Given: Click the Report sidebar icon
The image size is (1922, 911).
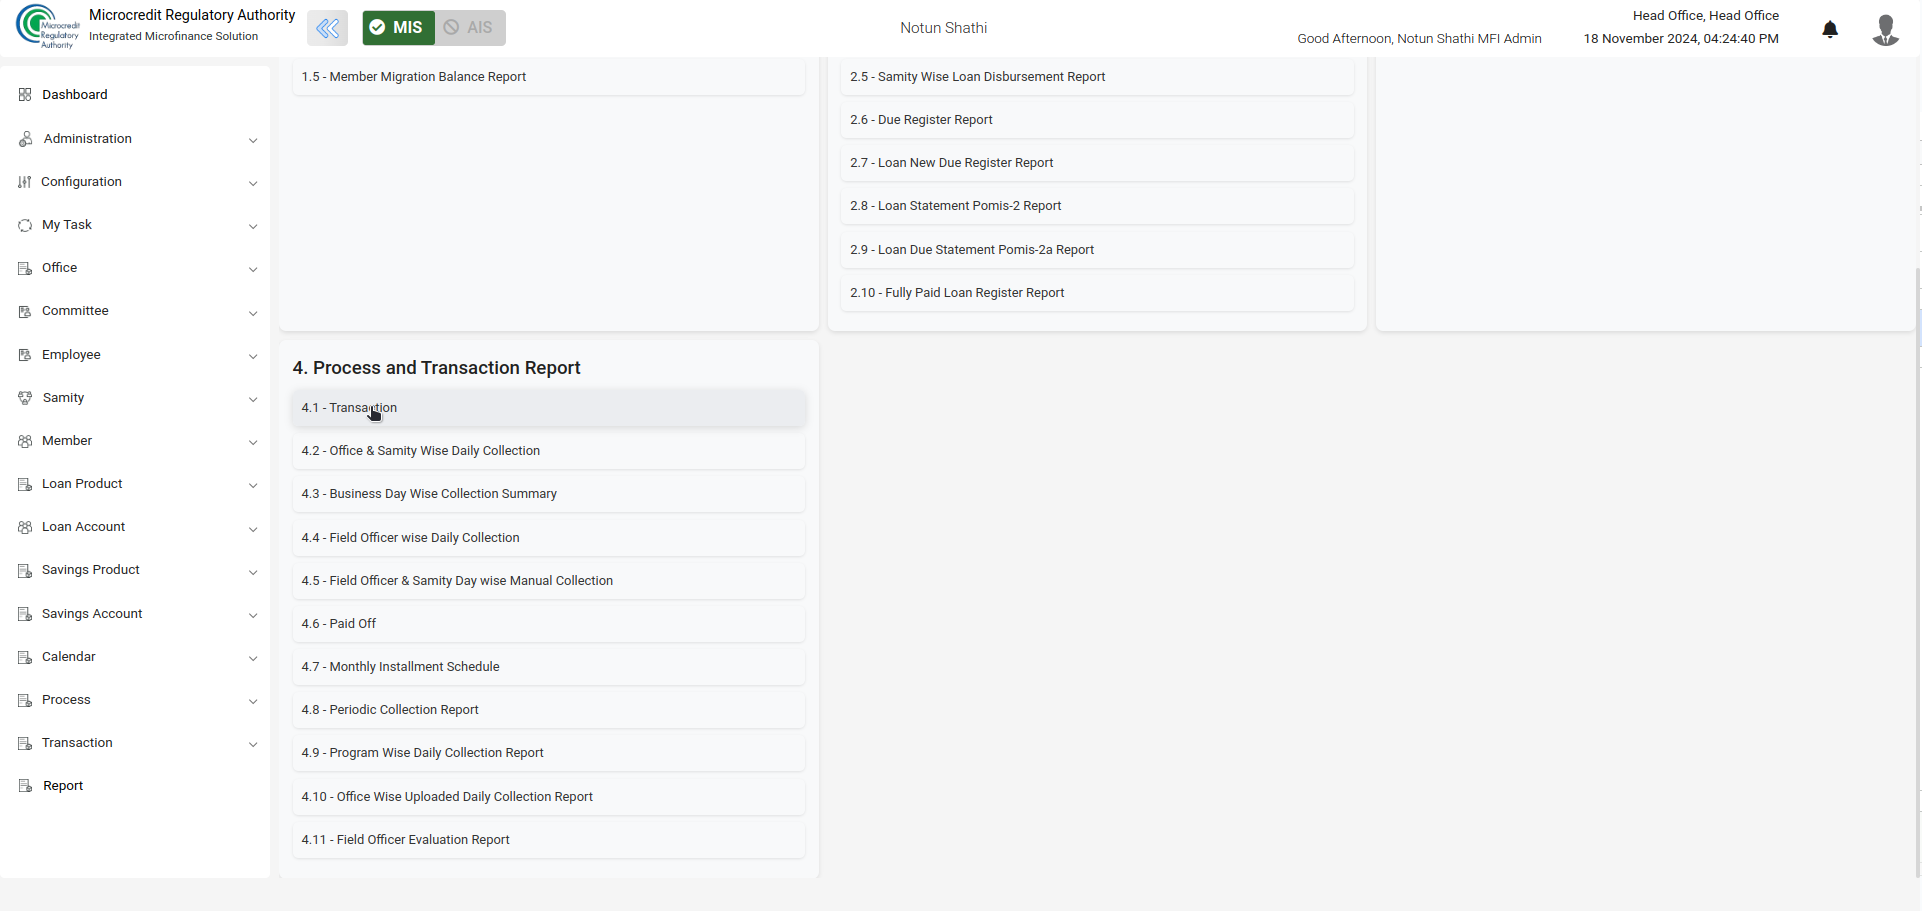Looking at the screenshot, I should click(25, 786).
